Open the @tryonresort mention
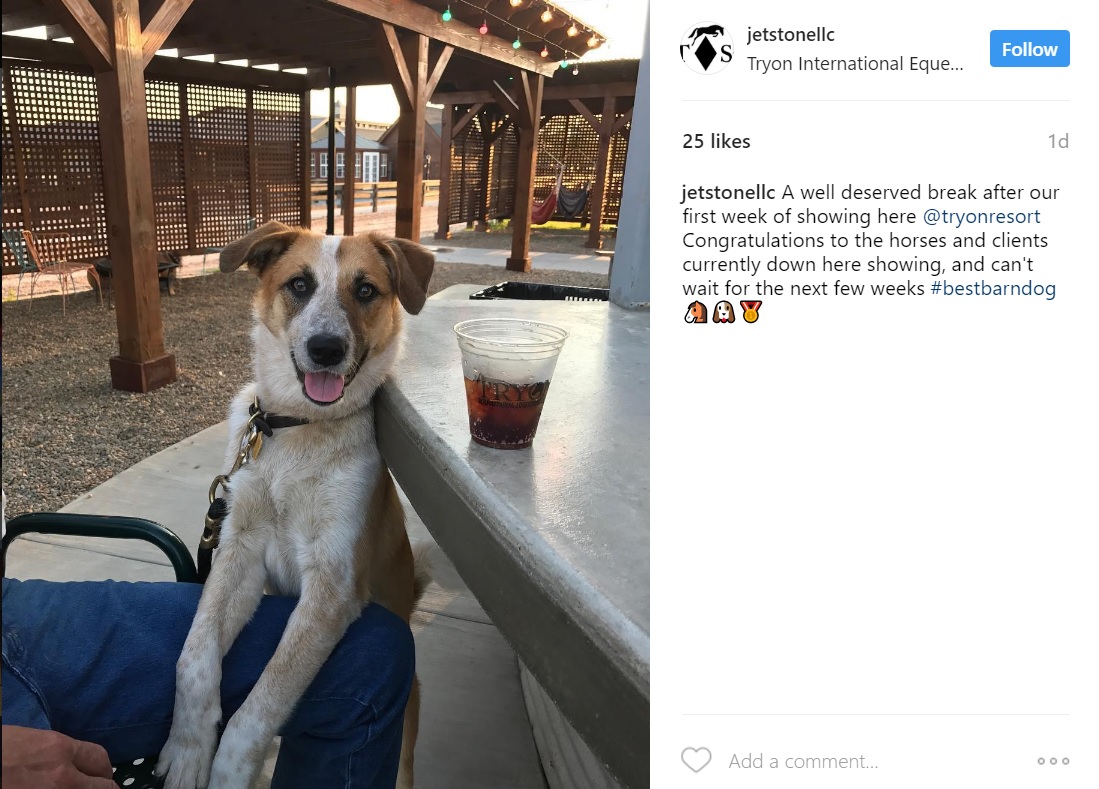The image size is (1099, 789). pos(981,217)
